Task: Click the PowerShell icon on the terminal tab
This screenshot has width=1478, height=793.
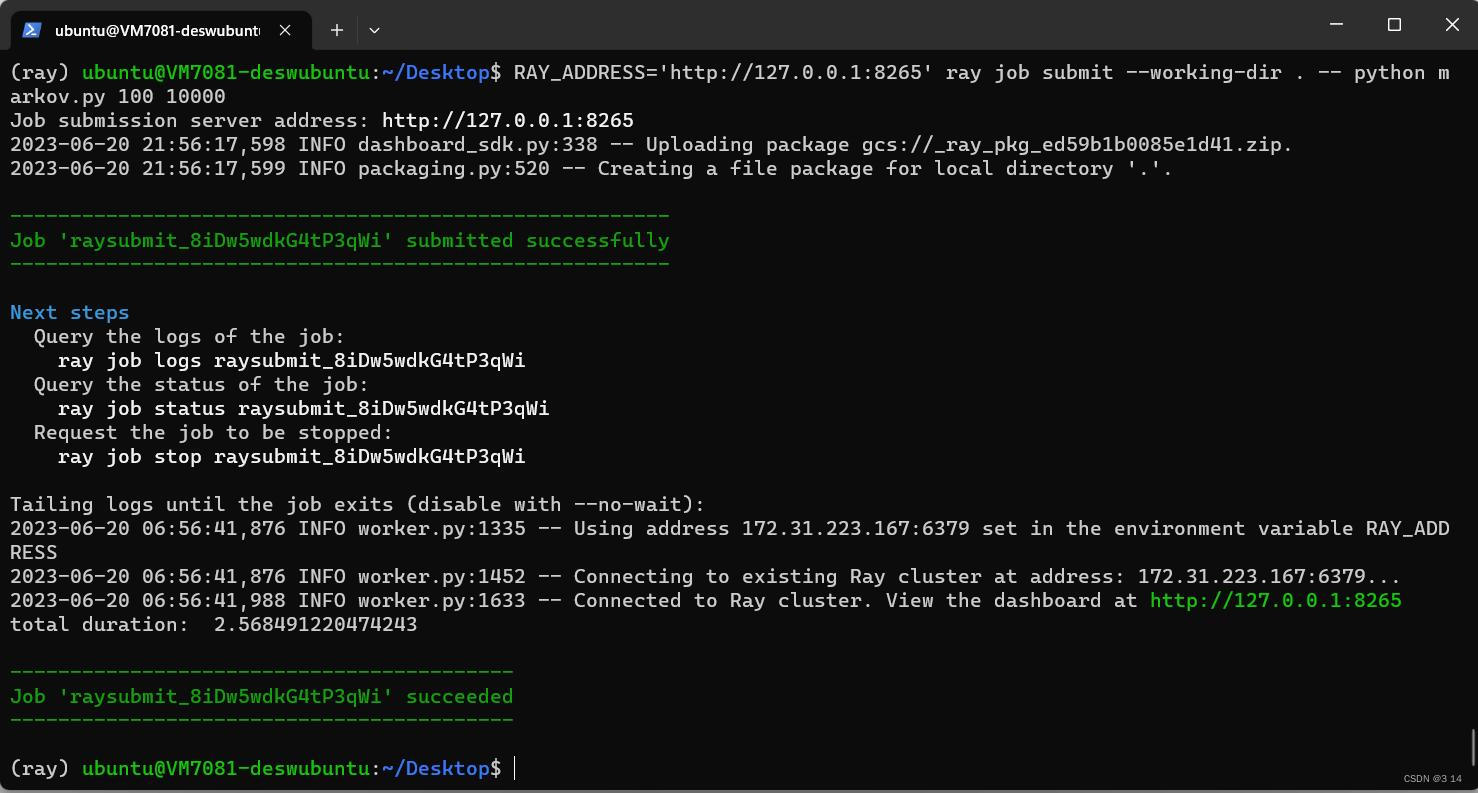Action: pos(33,30)
